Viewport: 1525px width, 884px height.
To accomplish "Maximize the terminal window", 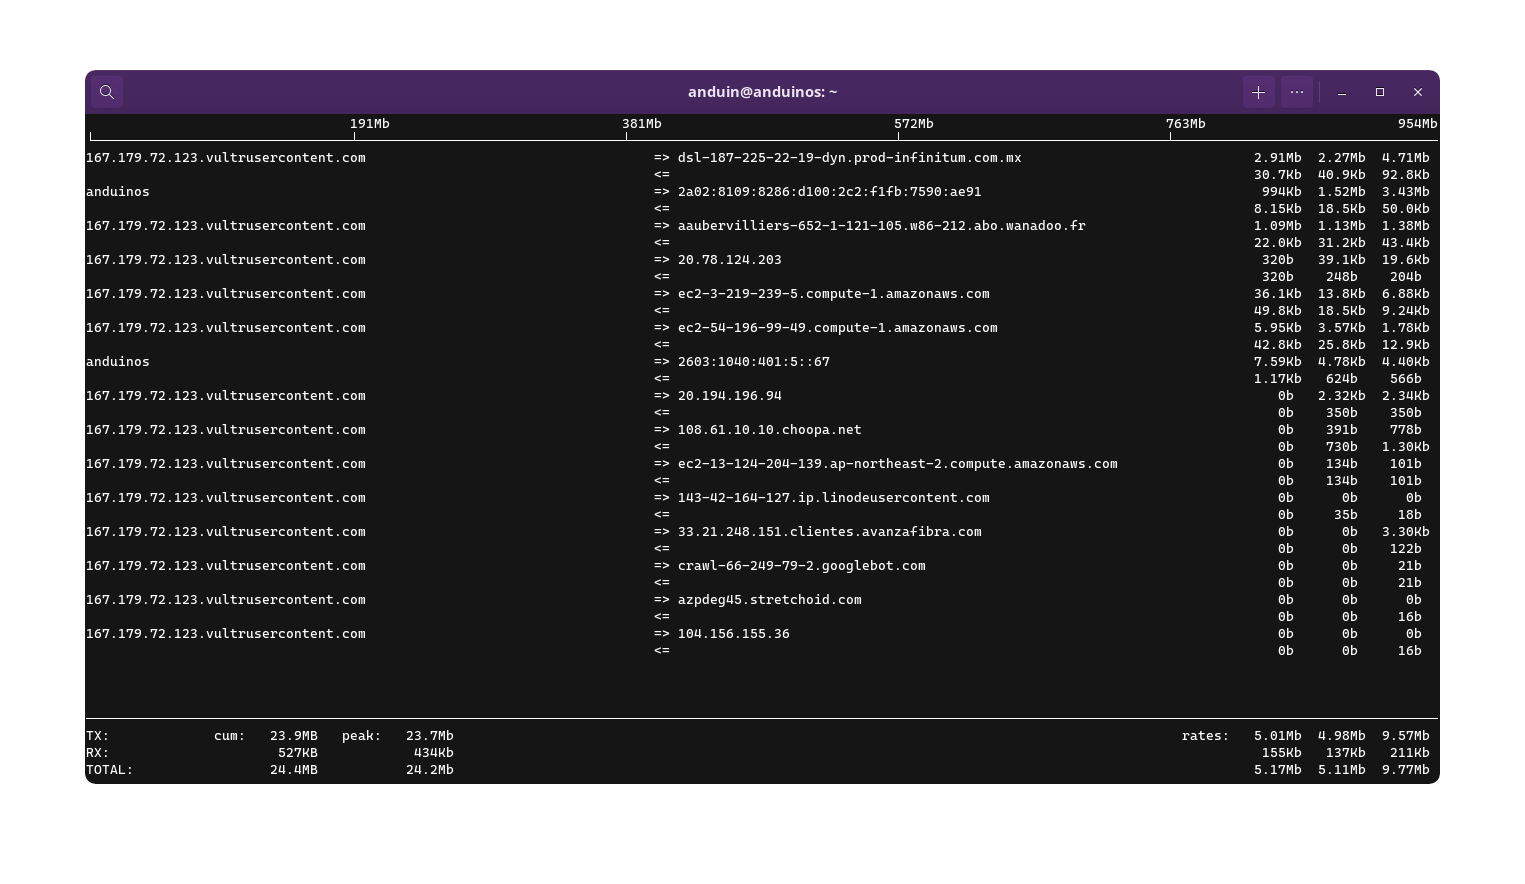I will [1380, 92].
